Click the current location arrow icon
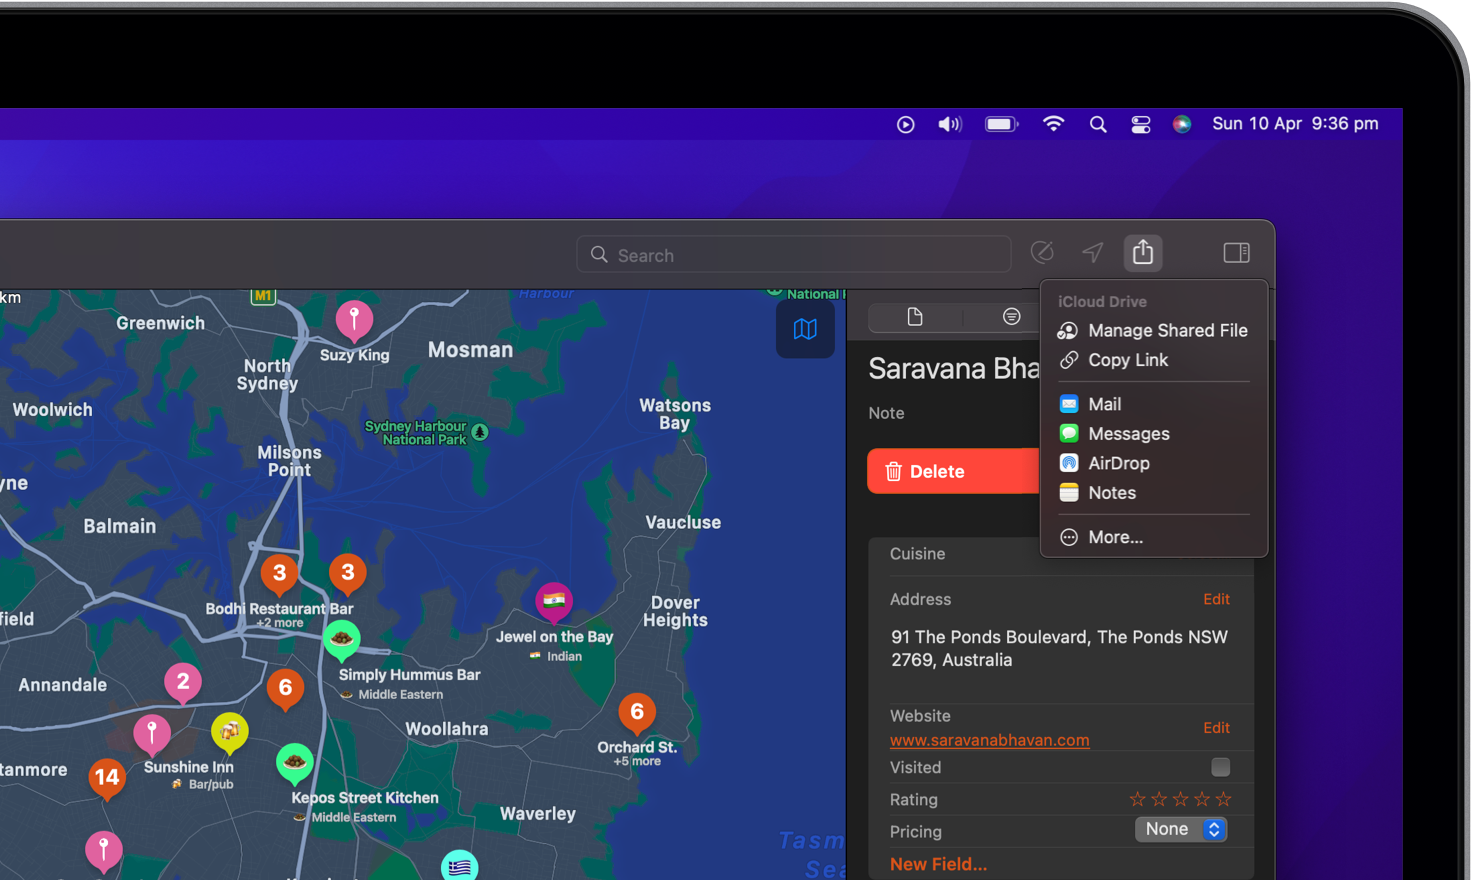Screen dimensions: 1472x880 pyautogui.click(x=1093, y=253)
